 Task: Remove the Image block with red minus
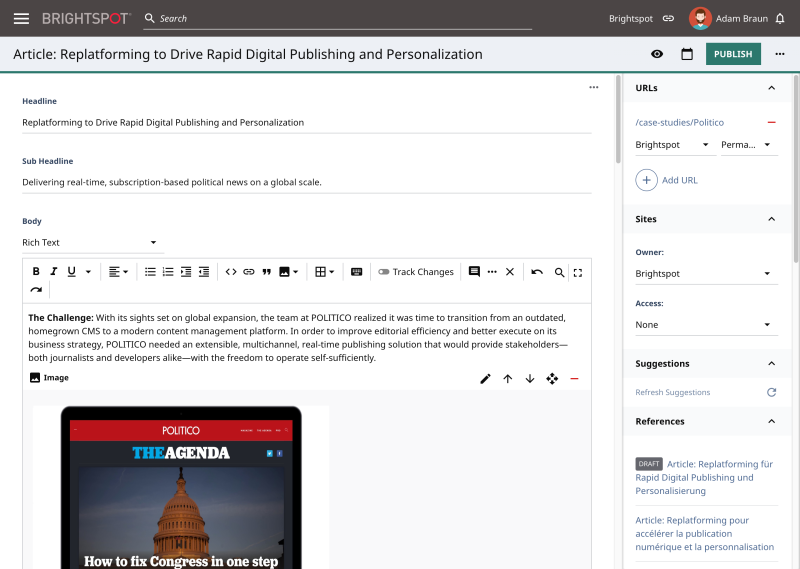pyautogui.click(x=574, y=379)
